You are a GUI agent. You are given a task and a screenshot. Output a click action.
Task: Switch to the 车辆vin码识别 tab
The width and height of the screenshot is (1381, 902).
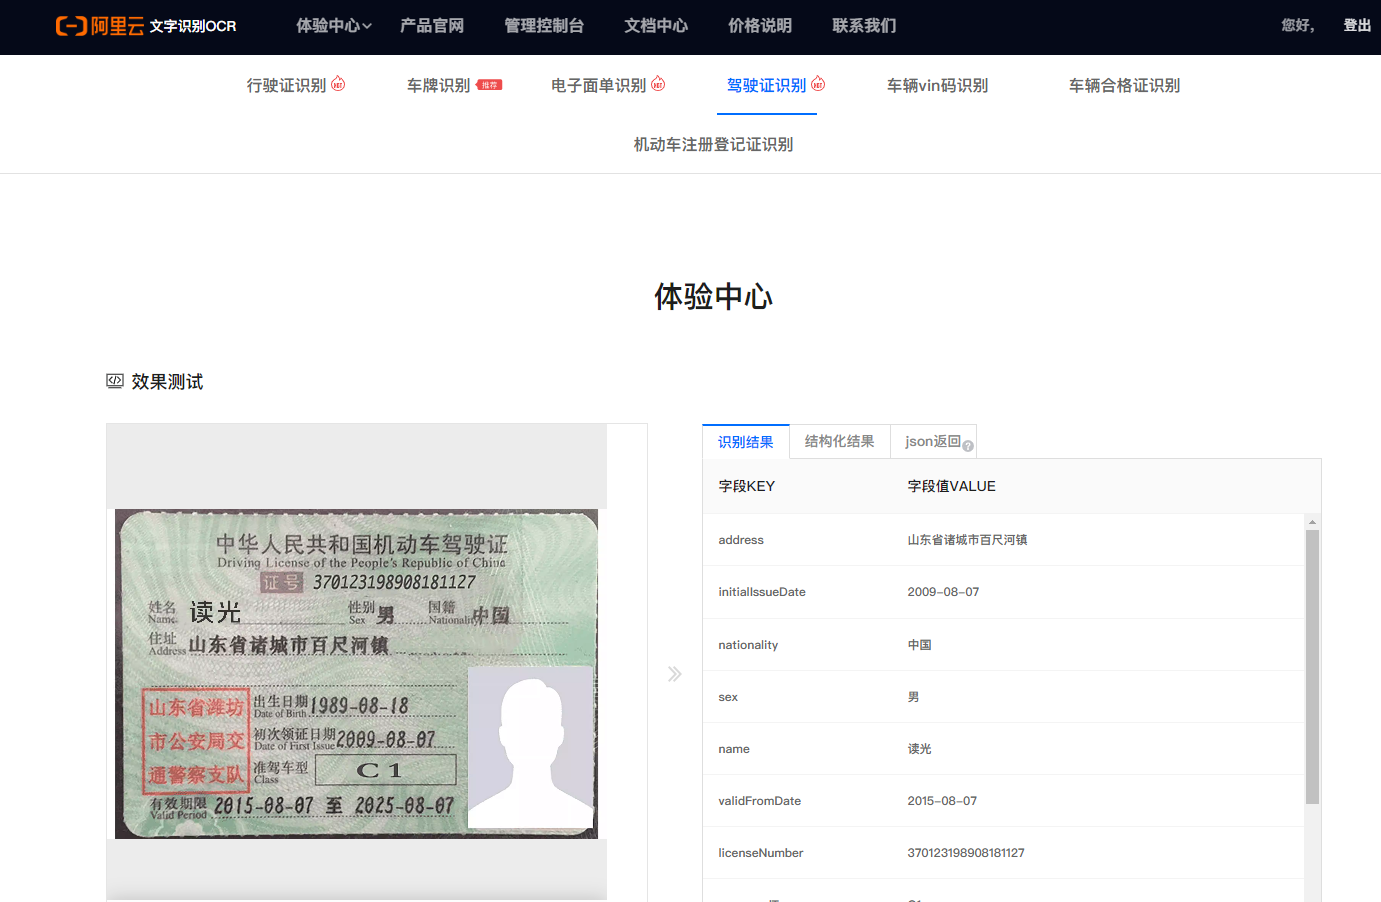(x=937, y=86)
